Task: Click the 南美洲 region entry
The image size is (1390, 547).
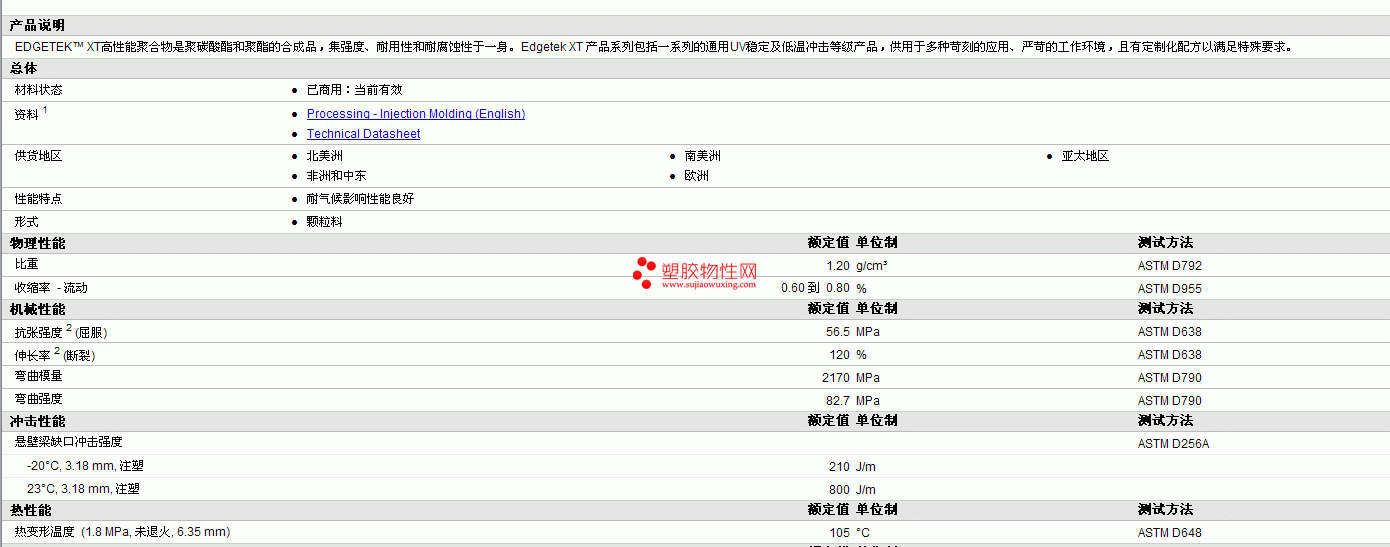Action: pos(703,156)
